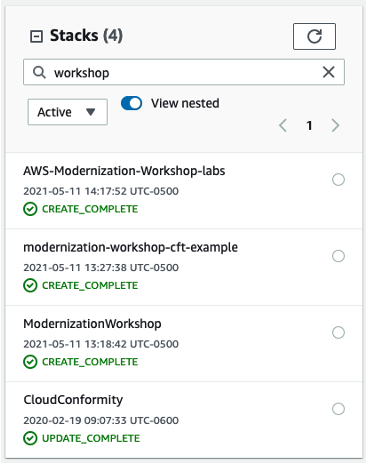
Task: Select CloudConformity radio button
Action: click(x=338, y=409)
